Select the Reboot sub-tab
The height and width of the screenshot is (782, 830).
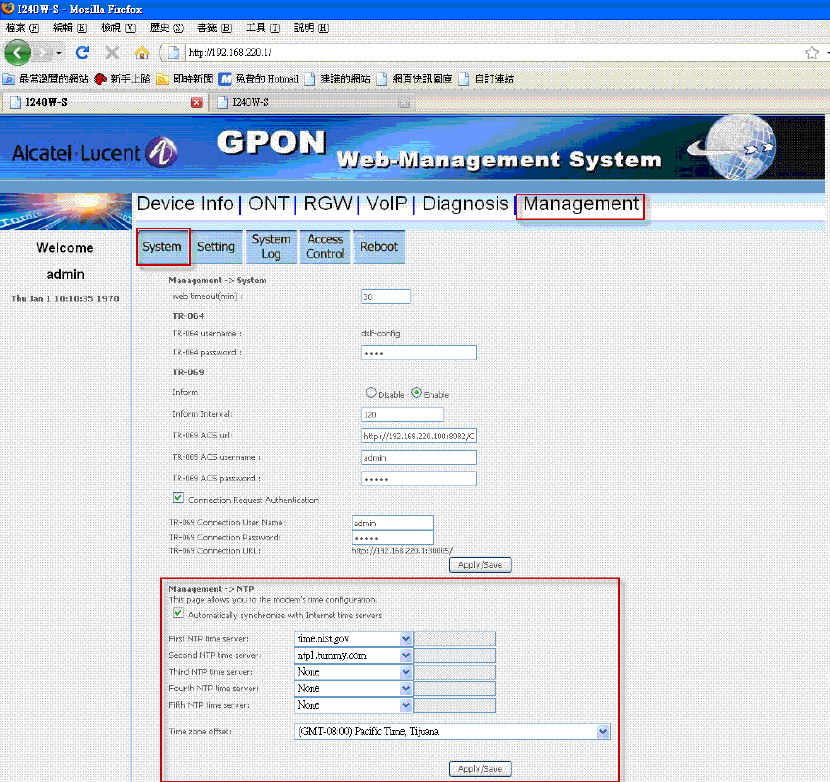[379, 247]
